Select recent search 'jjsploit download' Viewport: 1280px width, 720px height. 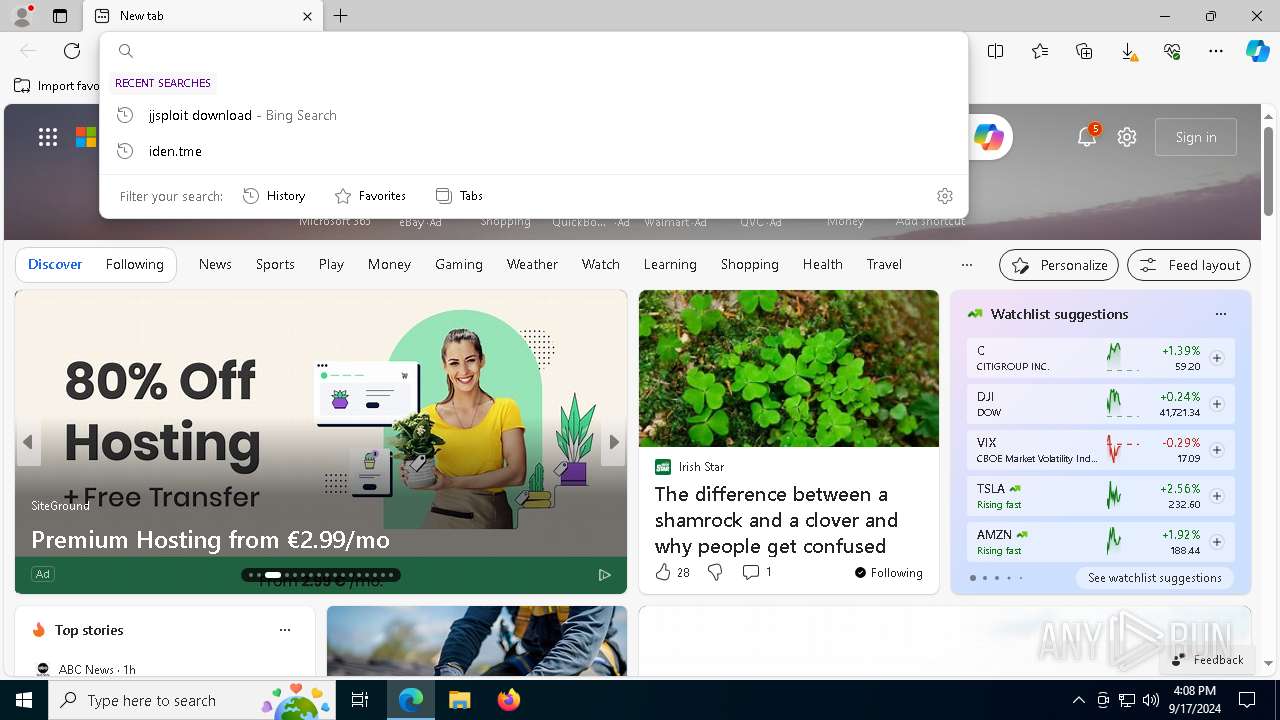click(534, 115)
